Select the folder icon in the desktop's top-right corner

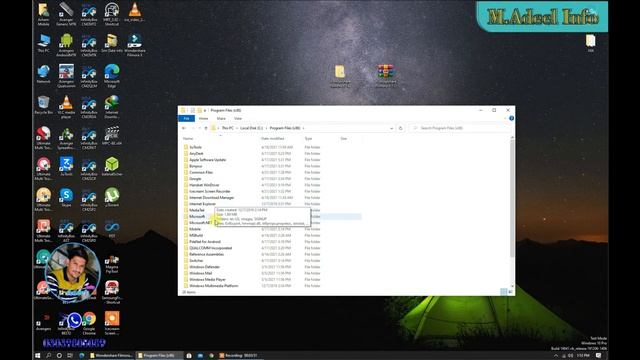(x=590, y=43)
